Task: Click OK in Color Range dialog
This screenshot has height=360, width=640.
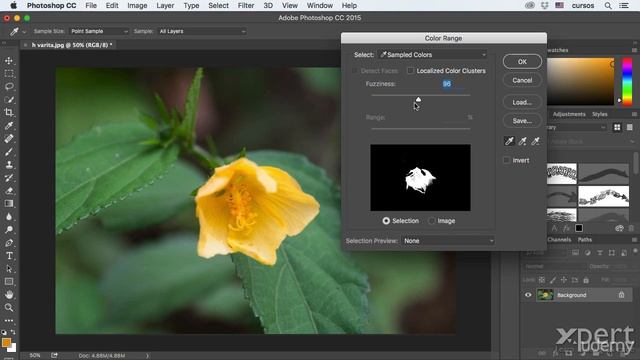Action: pos(522,62)
